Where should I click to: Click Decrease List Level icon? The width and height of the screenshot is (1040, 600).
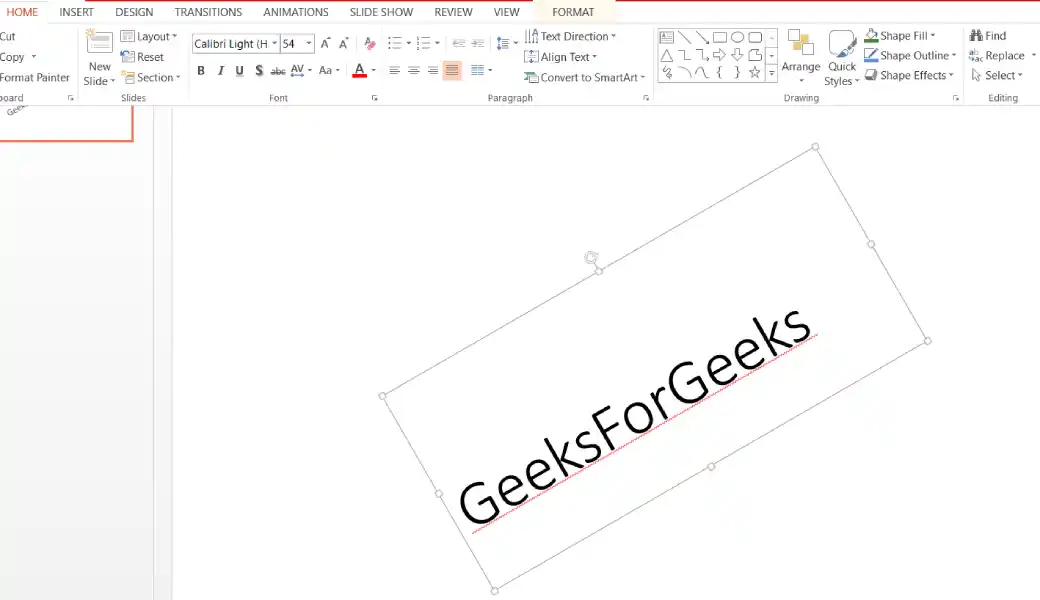(458, 44)
